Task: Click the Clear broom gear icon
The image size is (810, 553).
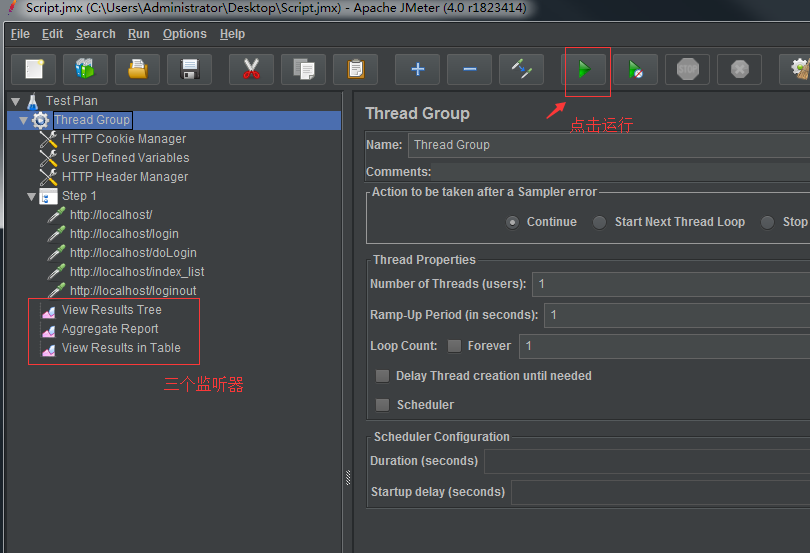Action: coord(798,69)
